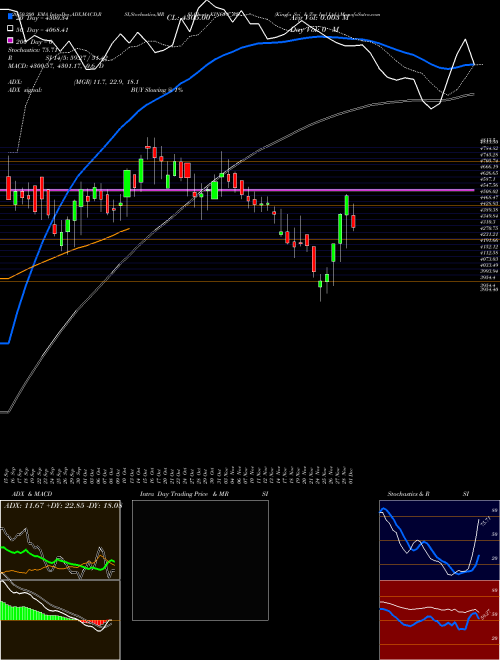Click the MACD values line in the legend
The image size is (500, 660).
tap(56, 66)
